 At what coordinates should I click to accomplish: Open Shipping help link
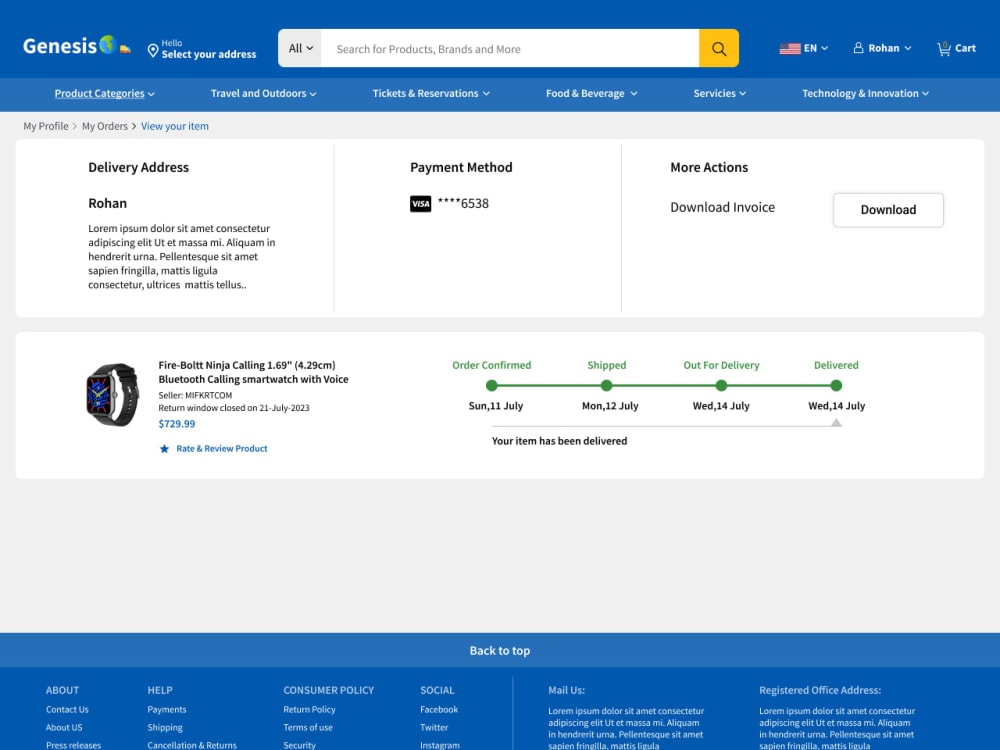click(x=165, y=728)
